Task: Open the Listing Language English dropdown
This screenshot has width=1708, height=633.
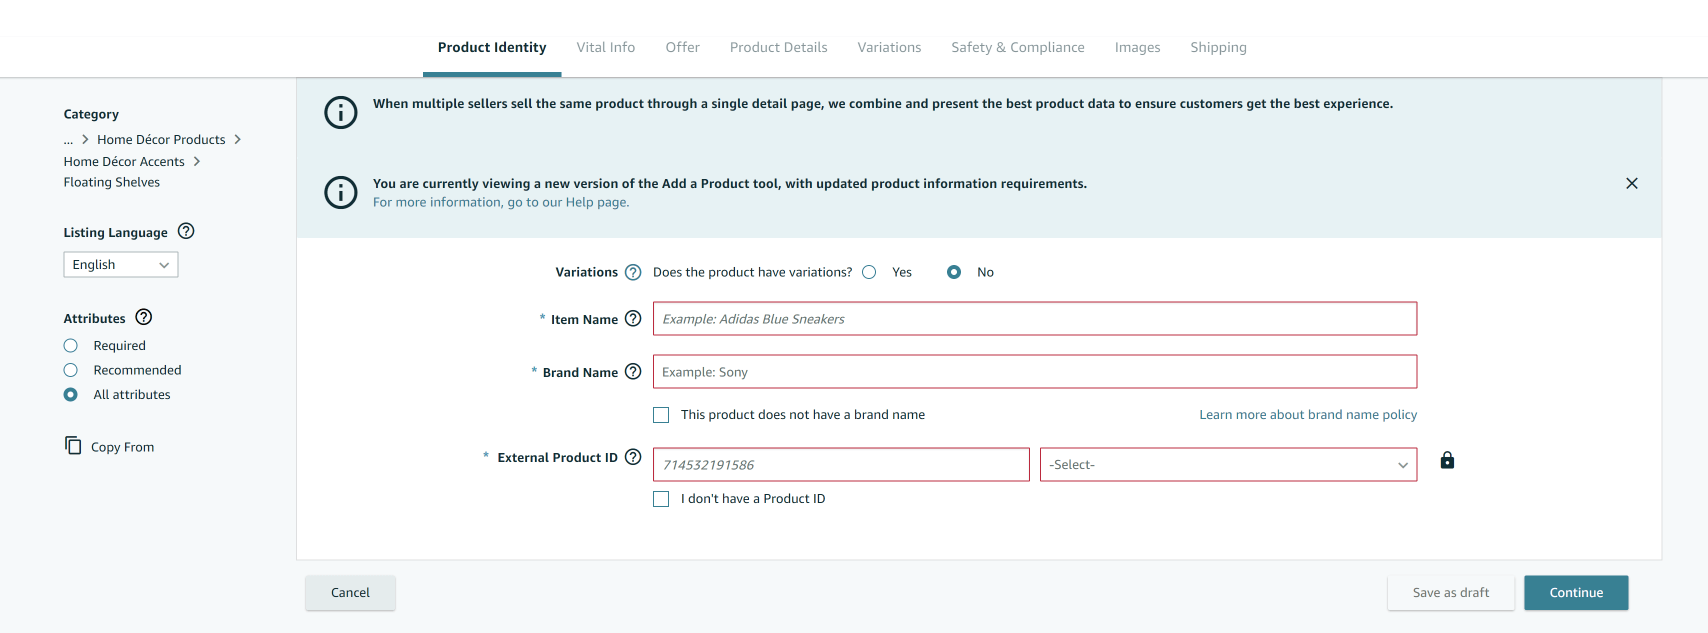Action: (120, 265)
